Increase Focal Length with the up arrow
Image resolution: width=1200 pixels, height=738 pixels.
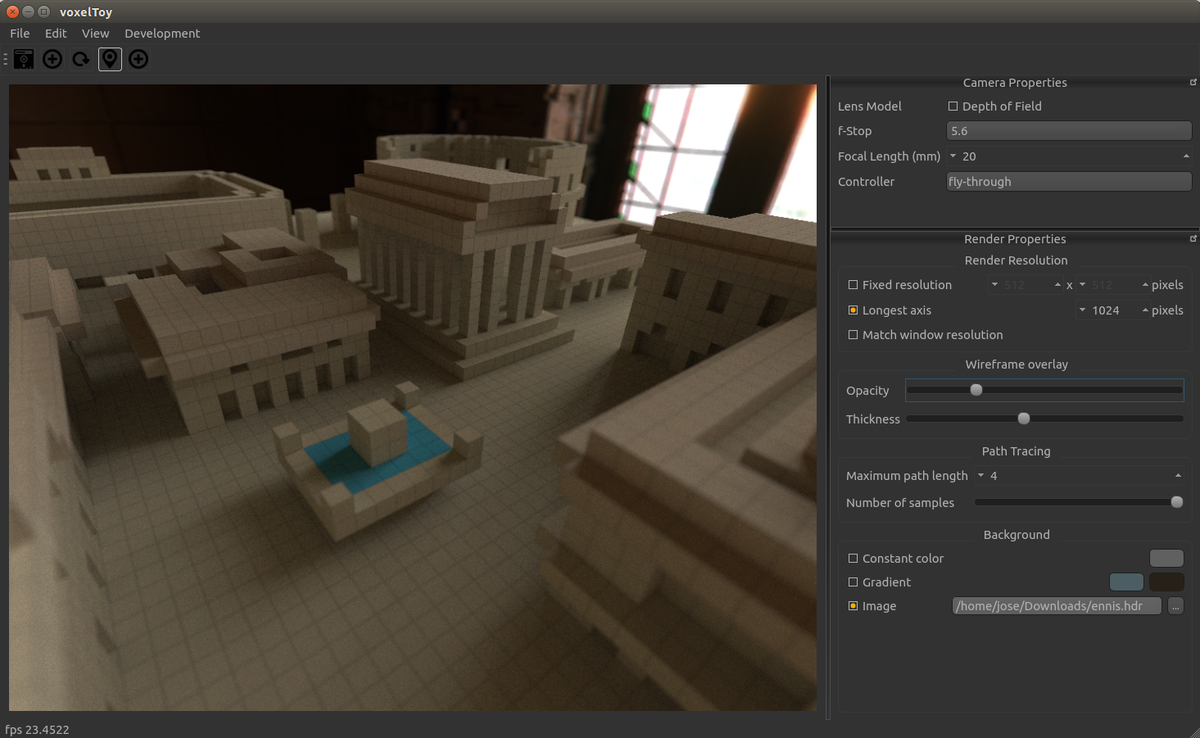[1186, 156]
